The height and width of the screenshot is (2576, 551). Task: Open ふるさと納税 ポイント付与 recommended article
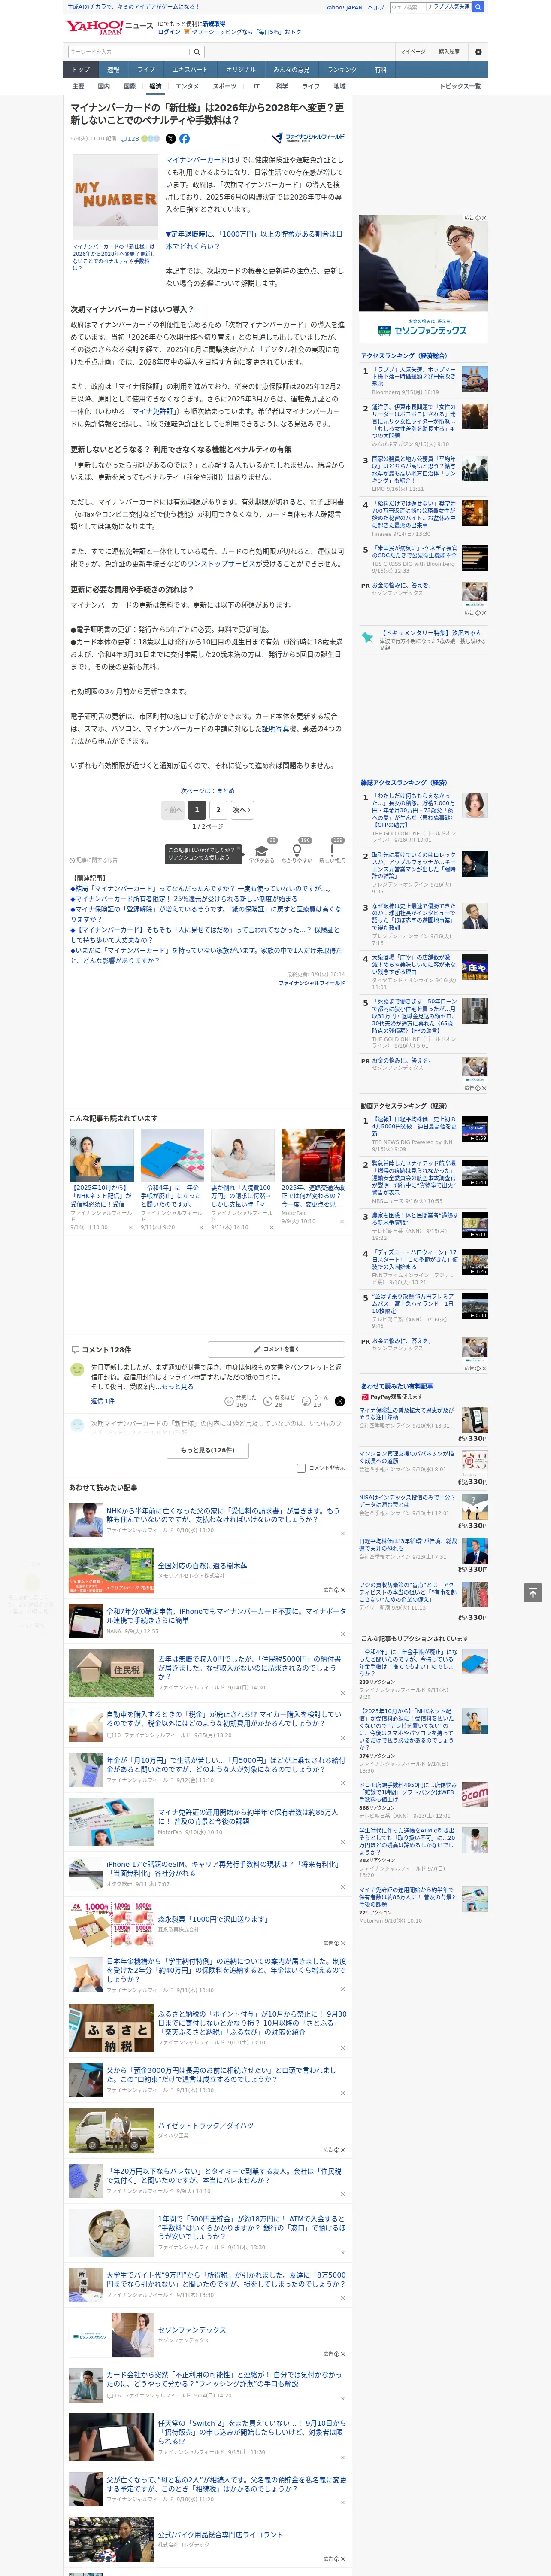252,2023
